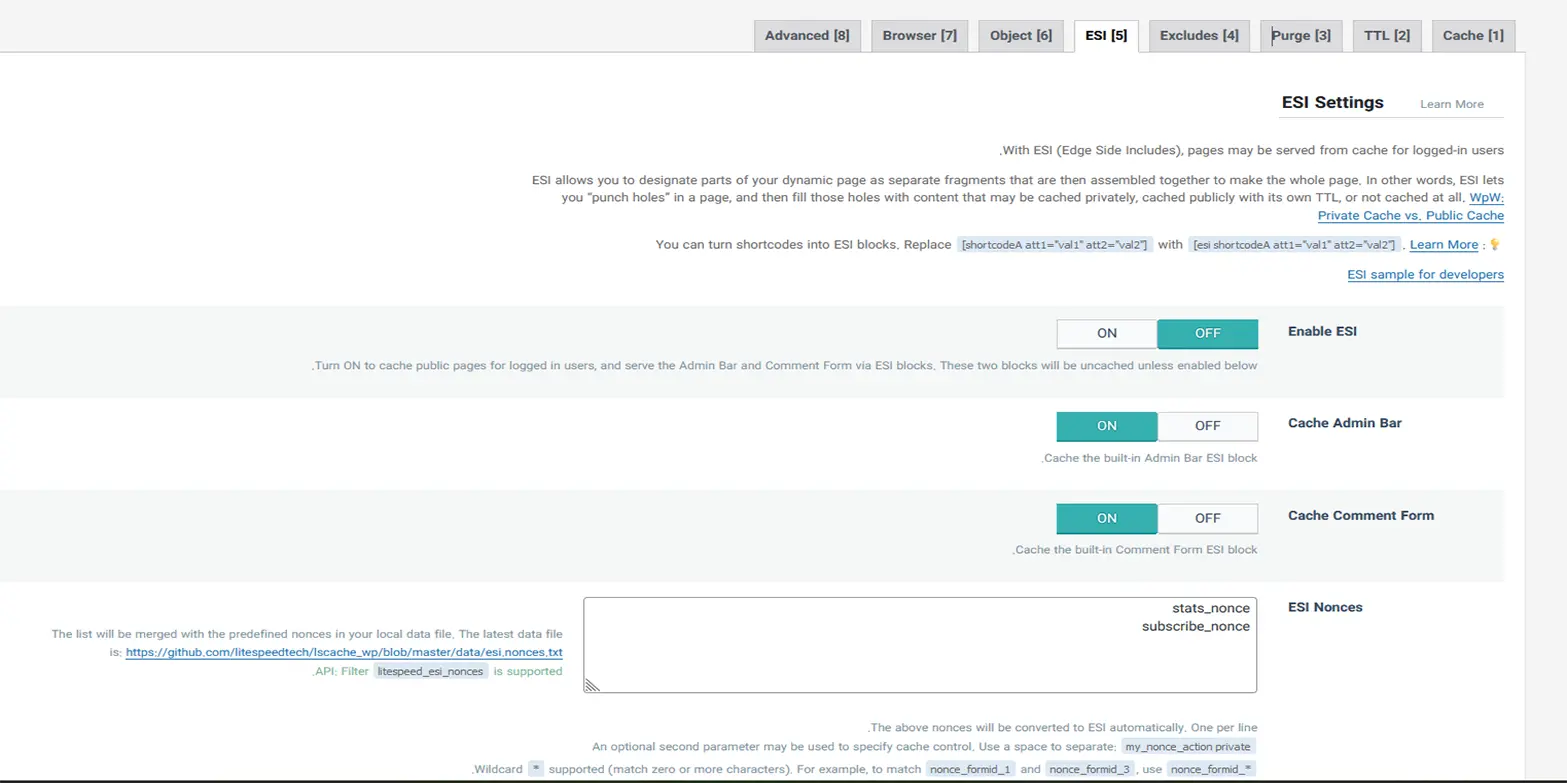1567x783 pixels.
Task: Turn Enable ESI to ON
Action: (1107, 333)
